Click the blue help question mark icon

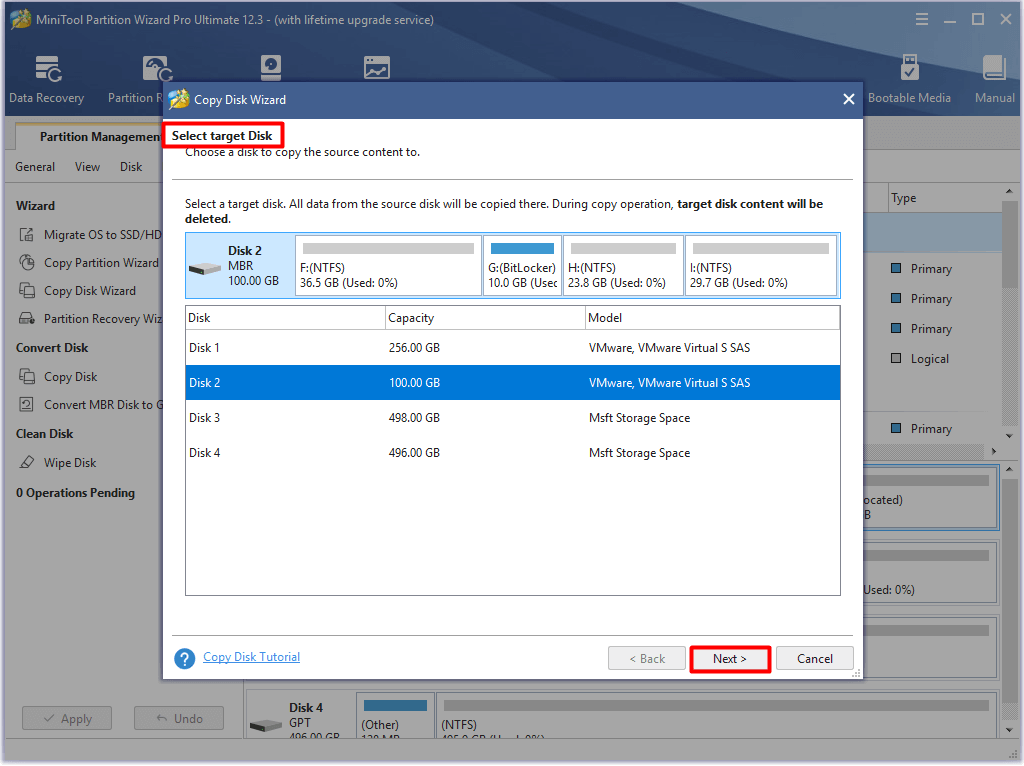pyautogui.click(x=185, y=658)
